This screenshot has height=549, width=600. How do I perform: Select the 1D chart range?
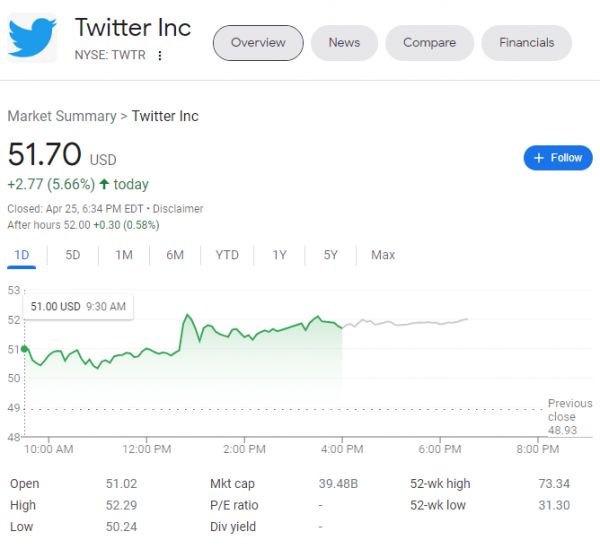point(22,255)
